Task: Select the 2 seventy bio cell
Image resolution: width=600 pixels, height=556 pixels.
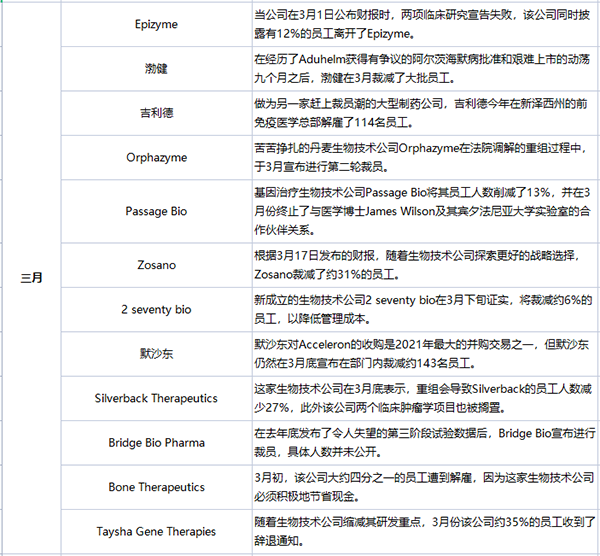Action: 157,310
